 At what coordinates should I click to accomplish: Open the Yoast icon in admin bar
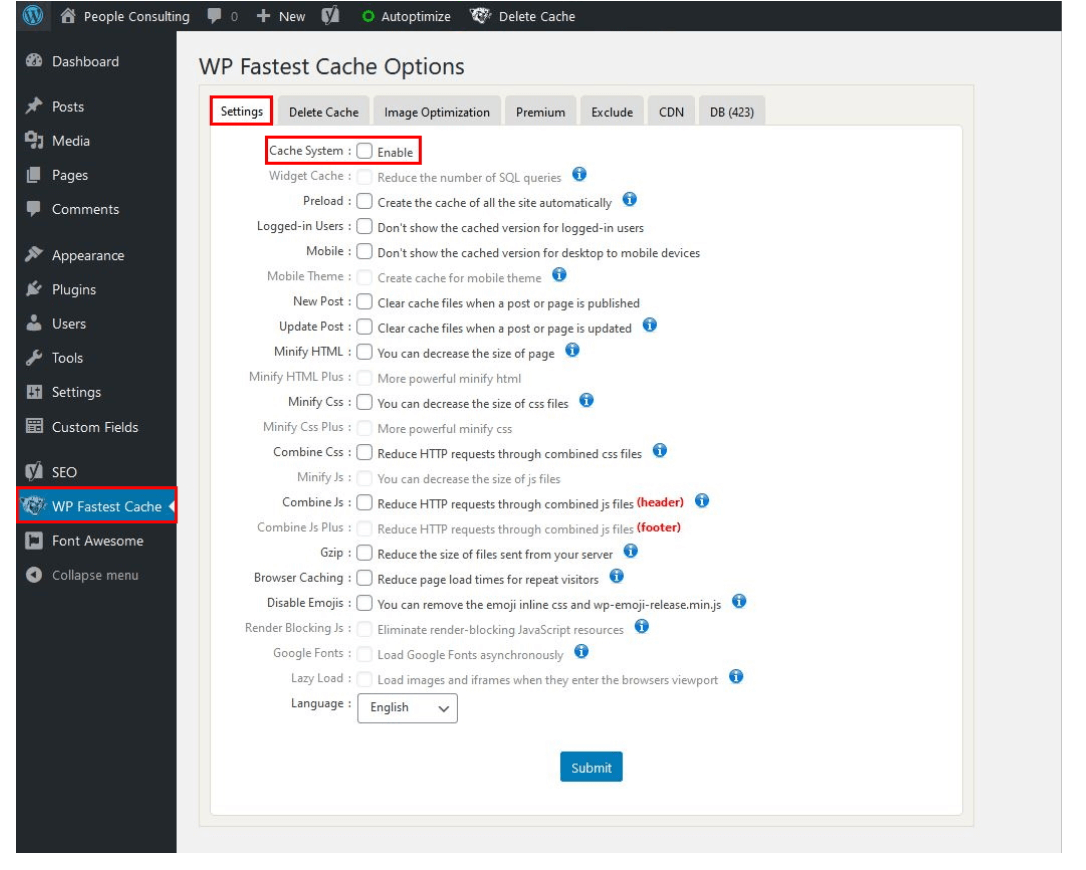330,15
